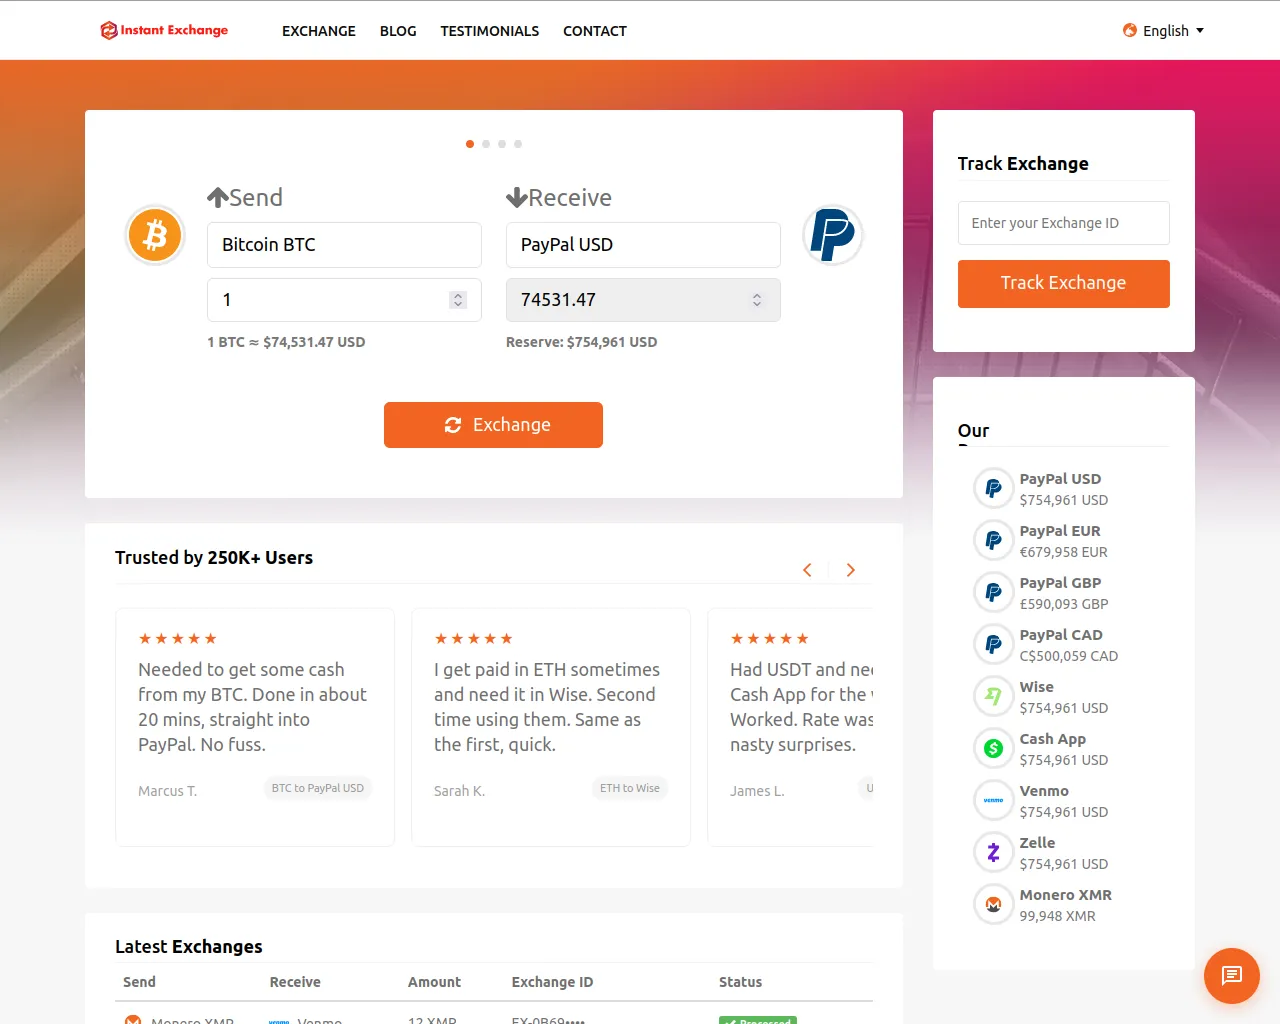Click the receive amount field 74531.47
The width and height of the screenshot is (1280, 1024).
(643, 300)
